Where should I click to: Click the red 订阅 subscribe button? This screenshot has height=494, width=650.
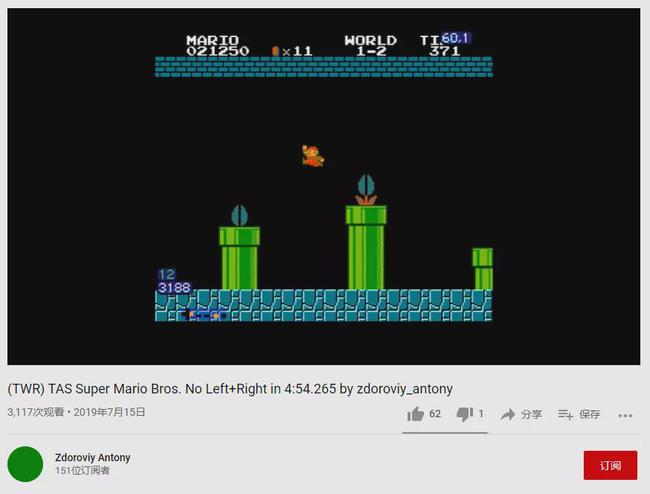[x=610, y=465]
